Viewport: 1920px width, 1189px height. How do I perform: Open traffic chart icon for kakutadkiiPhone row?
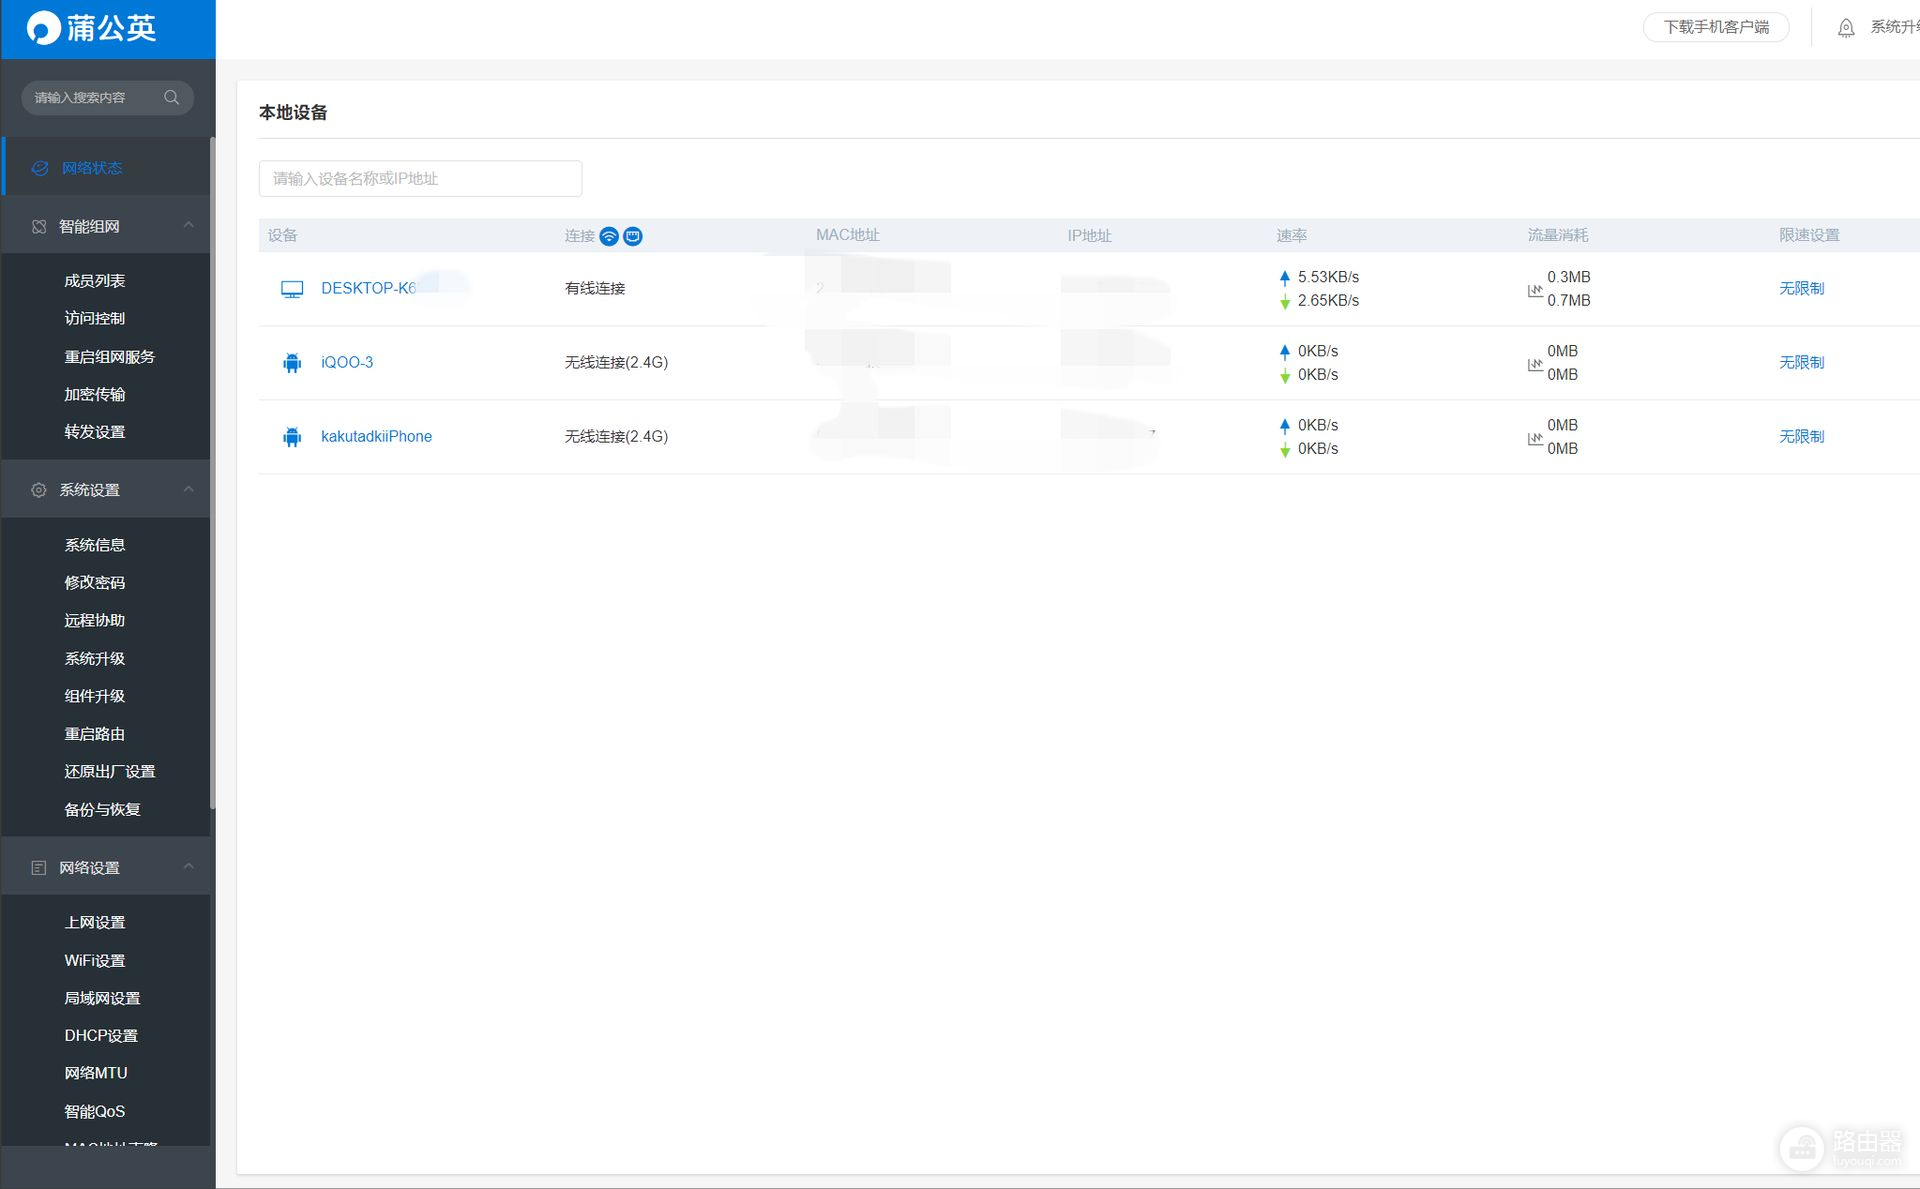coord(1535,439)
